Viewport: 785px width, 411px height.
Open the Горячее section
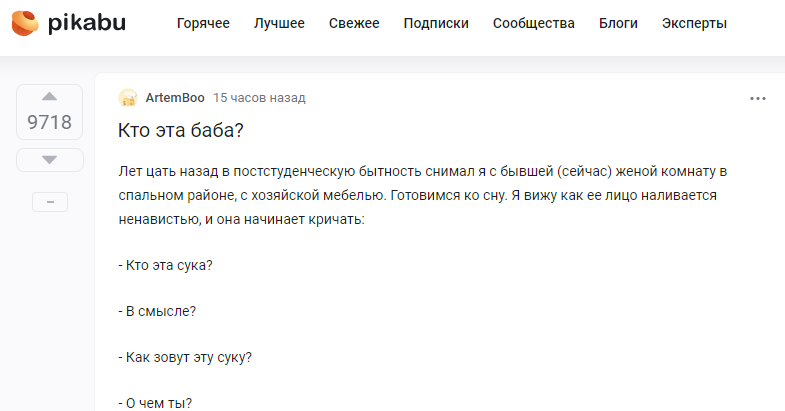point(203,24)
